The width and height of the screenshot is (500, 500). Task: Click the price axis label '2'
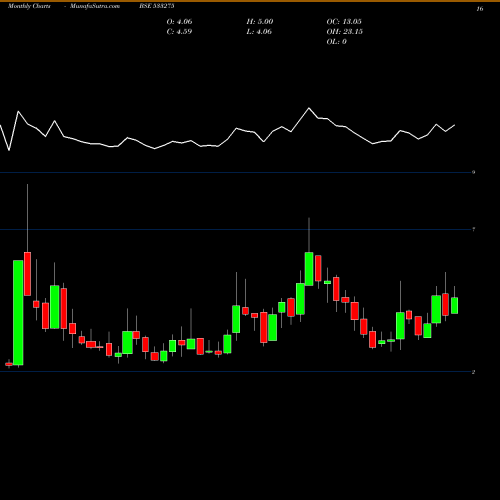[x=473, y=372]
